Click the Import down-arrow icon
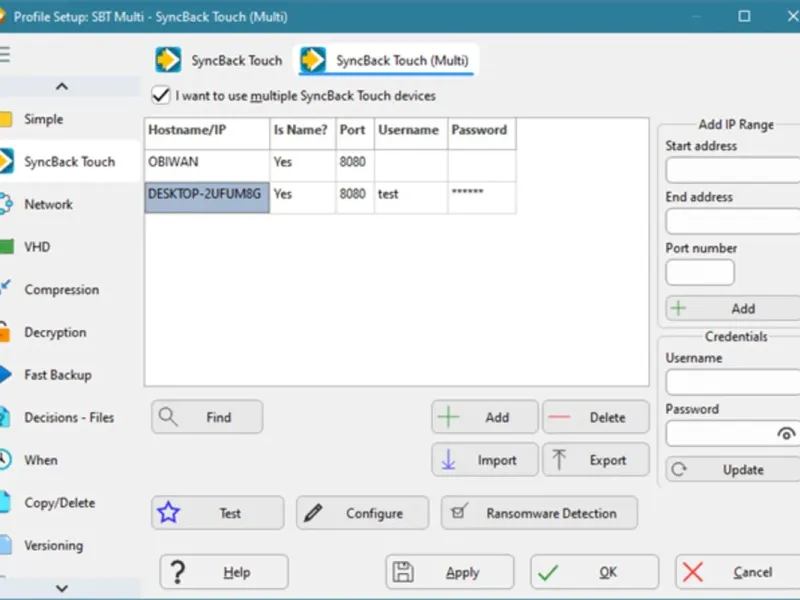 tap(448, 460)
